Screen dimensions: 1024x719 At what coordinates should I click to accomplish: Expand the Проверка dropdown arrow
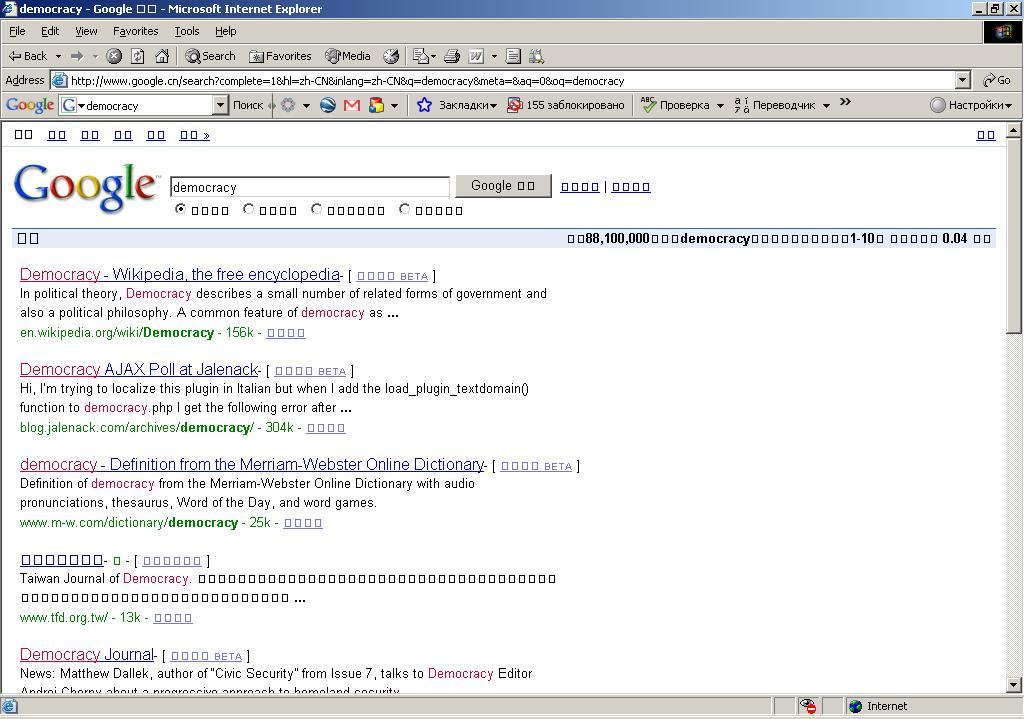720,105
